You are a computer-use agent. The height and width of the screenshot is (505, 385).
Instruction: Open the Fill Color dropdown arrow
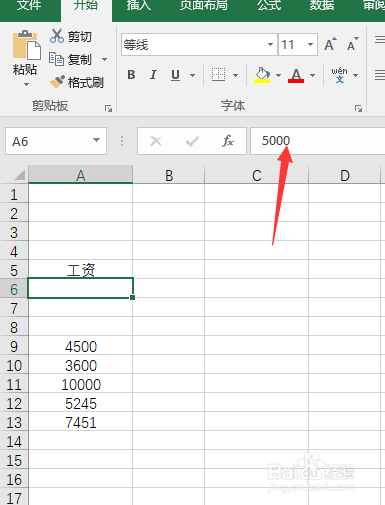click(x=278, y=75)
